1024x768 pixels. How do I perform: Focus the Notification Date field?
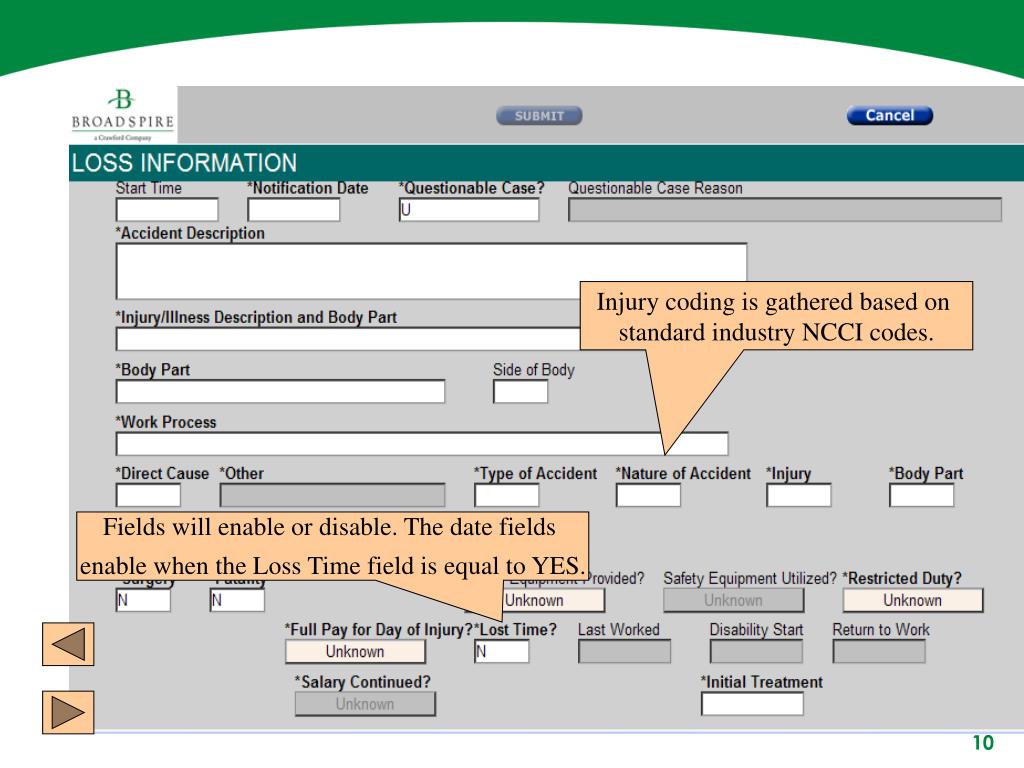(294, 210)
